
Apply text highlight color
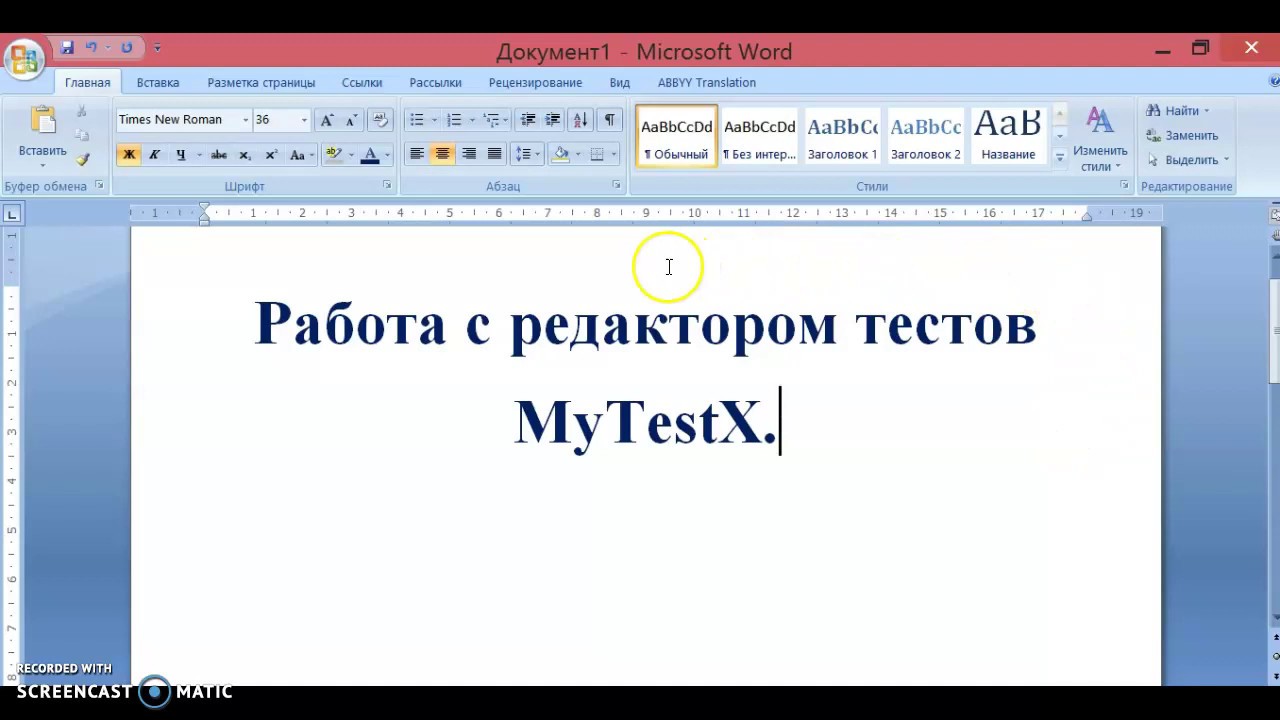333,155
